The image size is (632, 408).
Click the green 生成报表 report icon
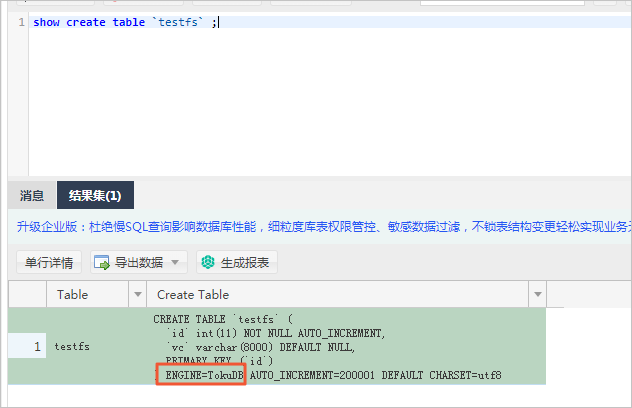click(208, 262)
